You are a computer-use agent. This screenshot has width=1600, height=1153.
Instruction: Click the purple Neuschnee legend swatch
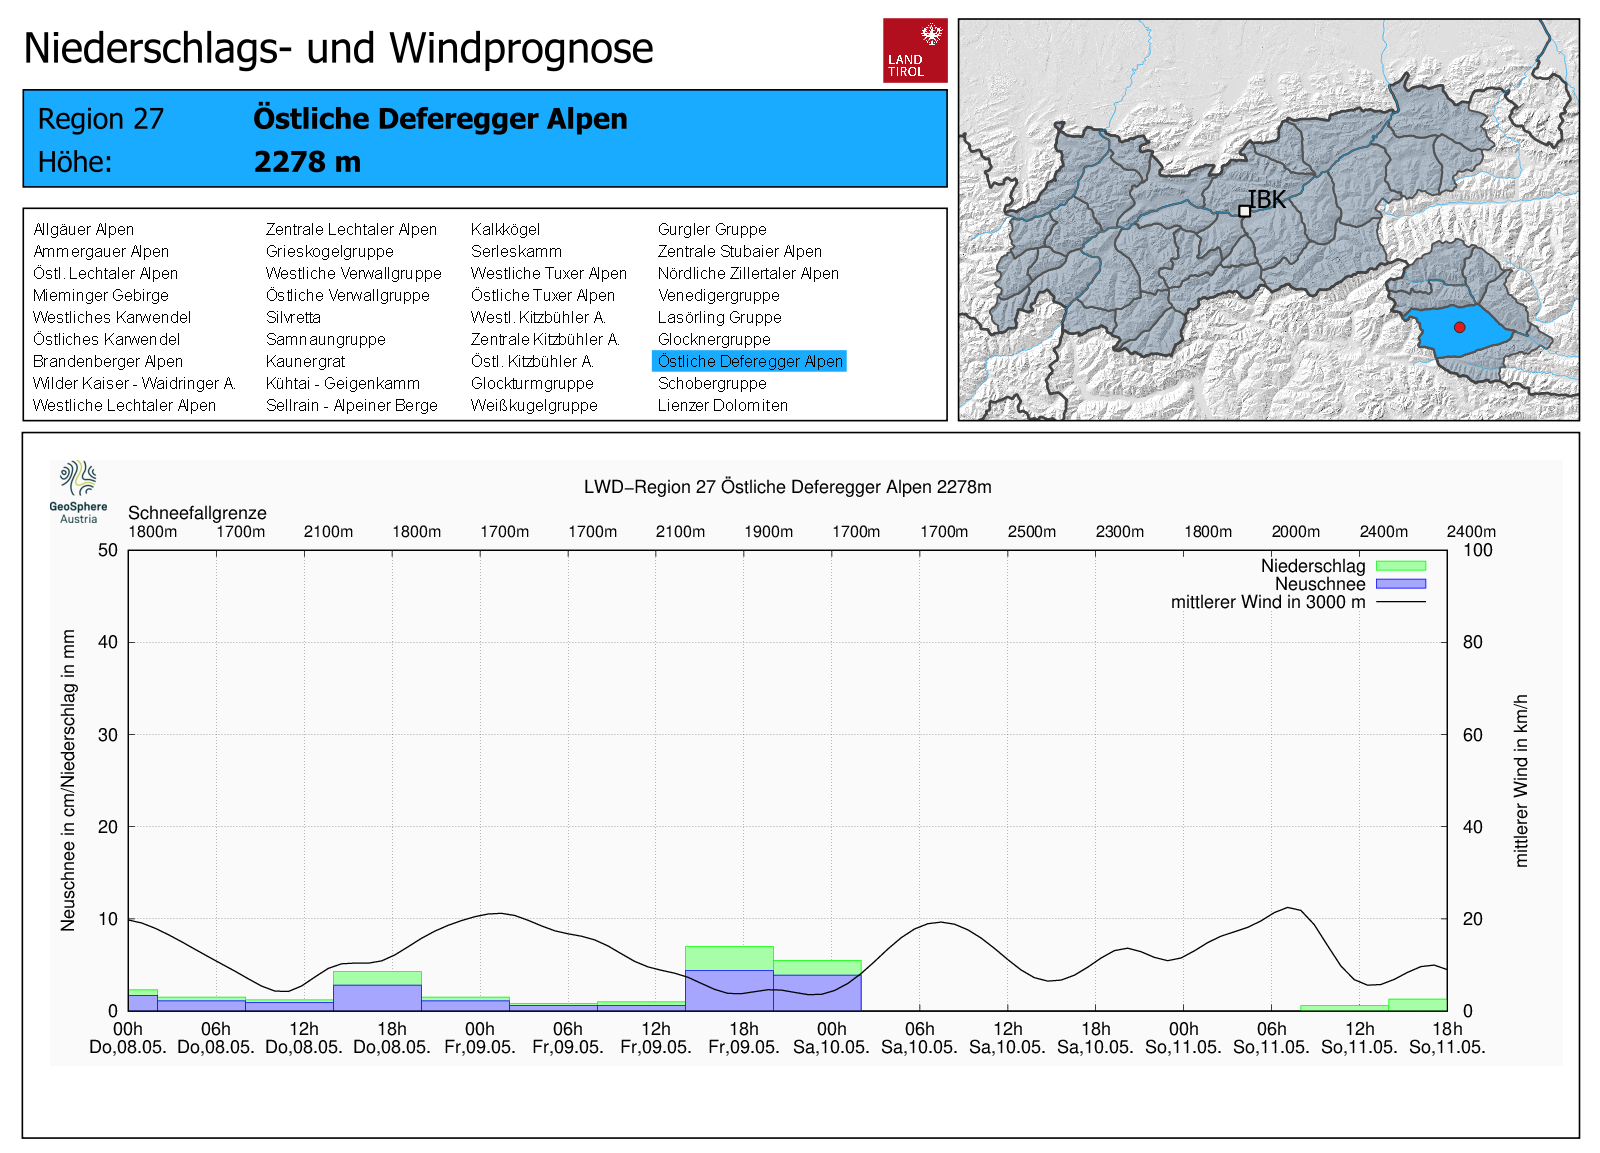tap(1400, 584)
